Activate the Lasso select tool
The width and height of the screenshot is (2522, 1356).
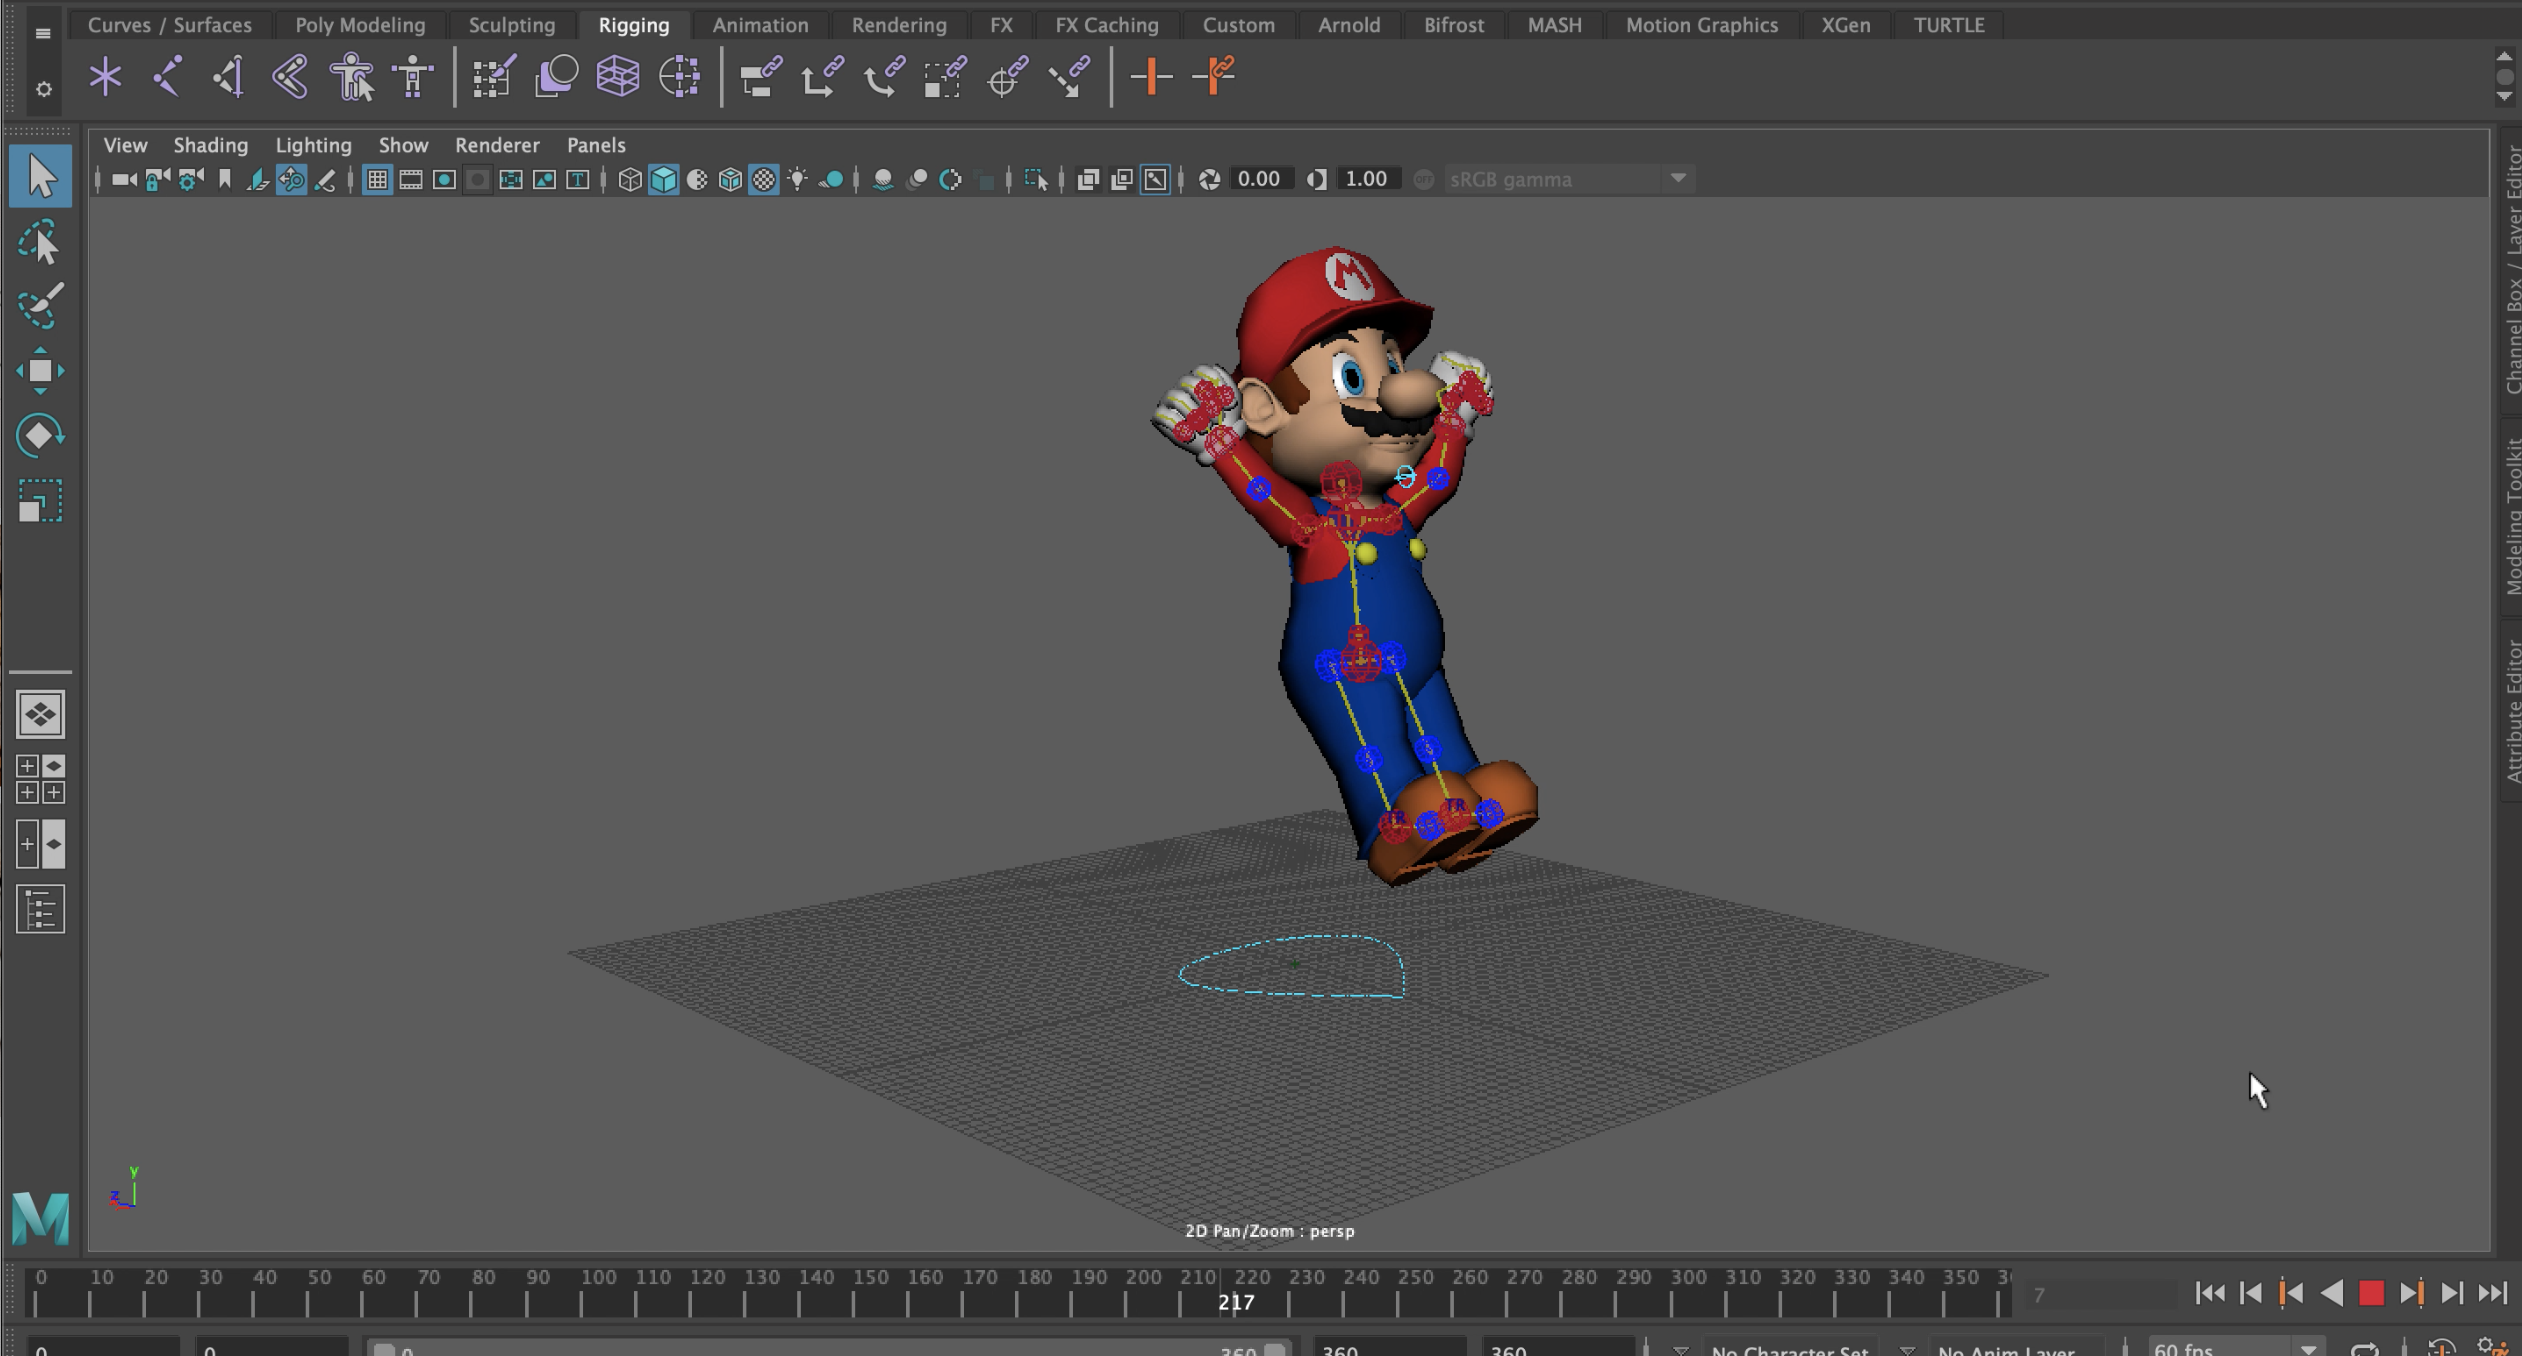tap(40, 243)
